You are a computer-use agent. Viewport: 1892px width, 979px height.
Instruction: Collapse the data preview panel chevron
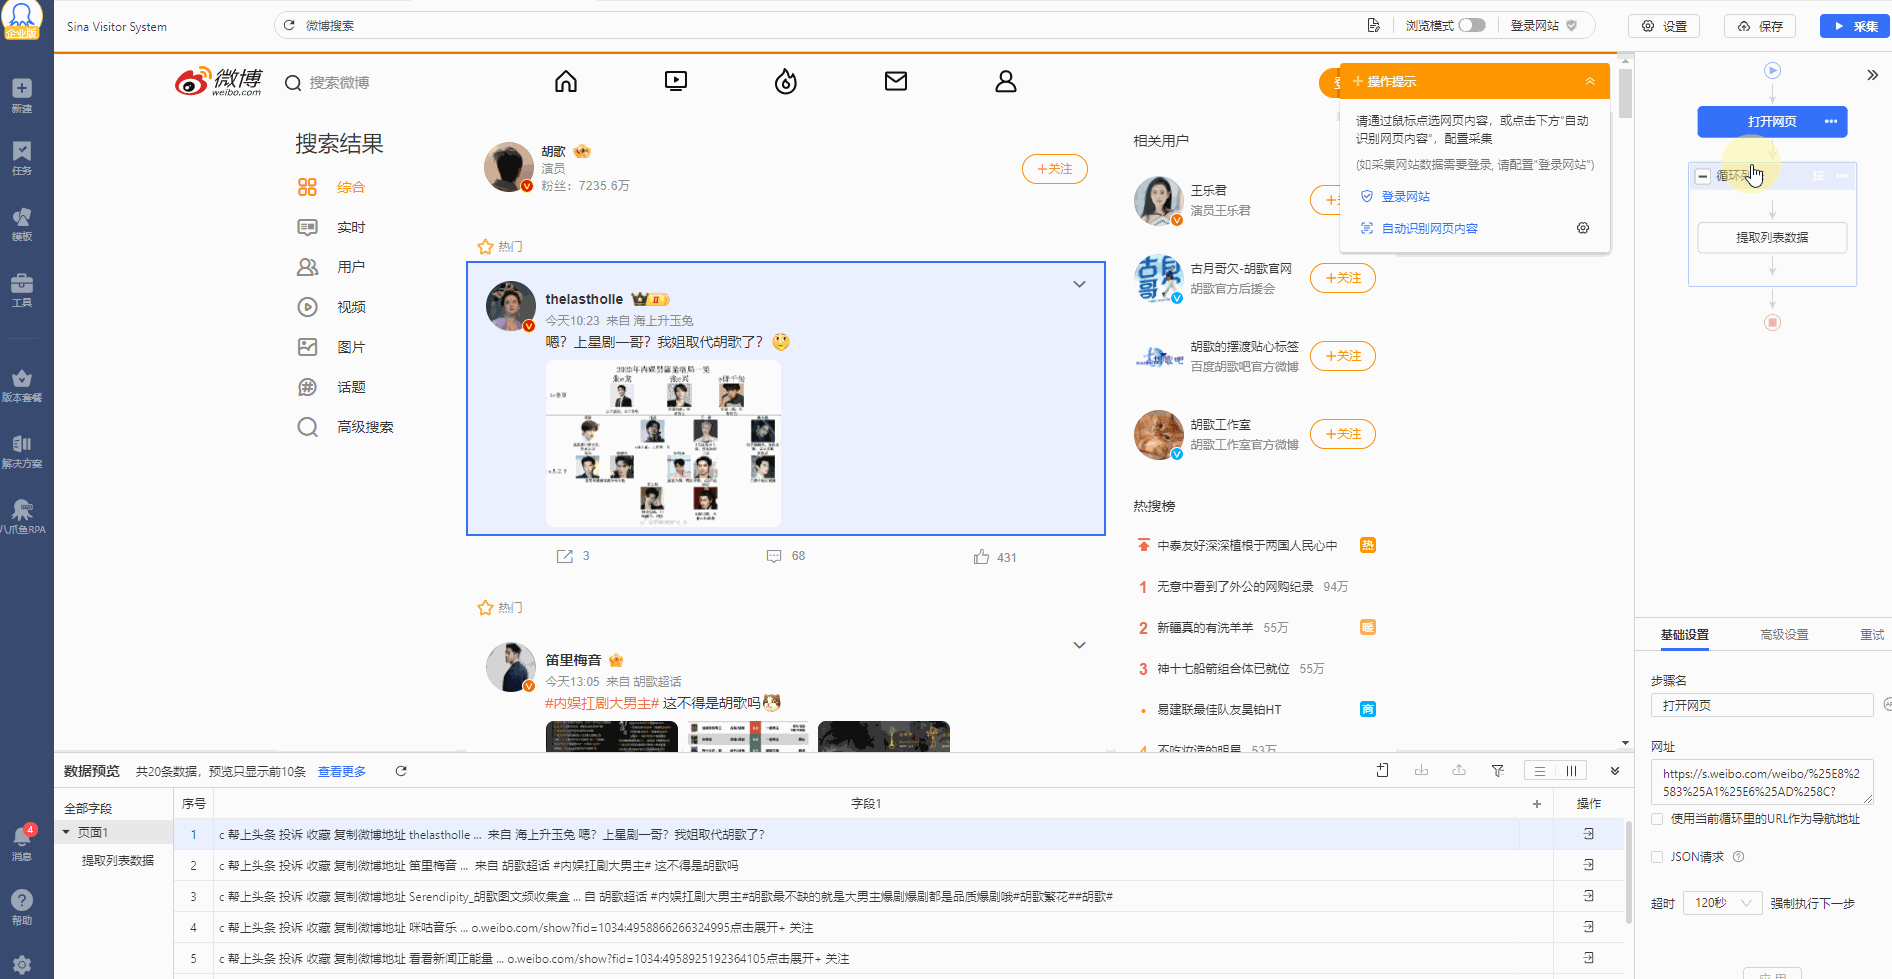[1614, 770]
